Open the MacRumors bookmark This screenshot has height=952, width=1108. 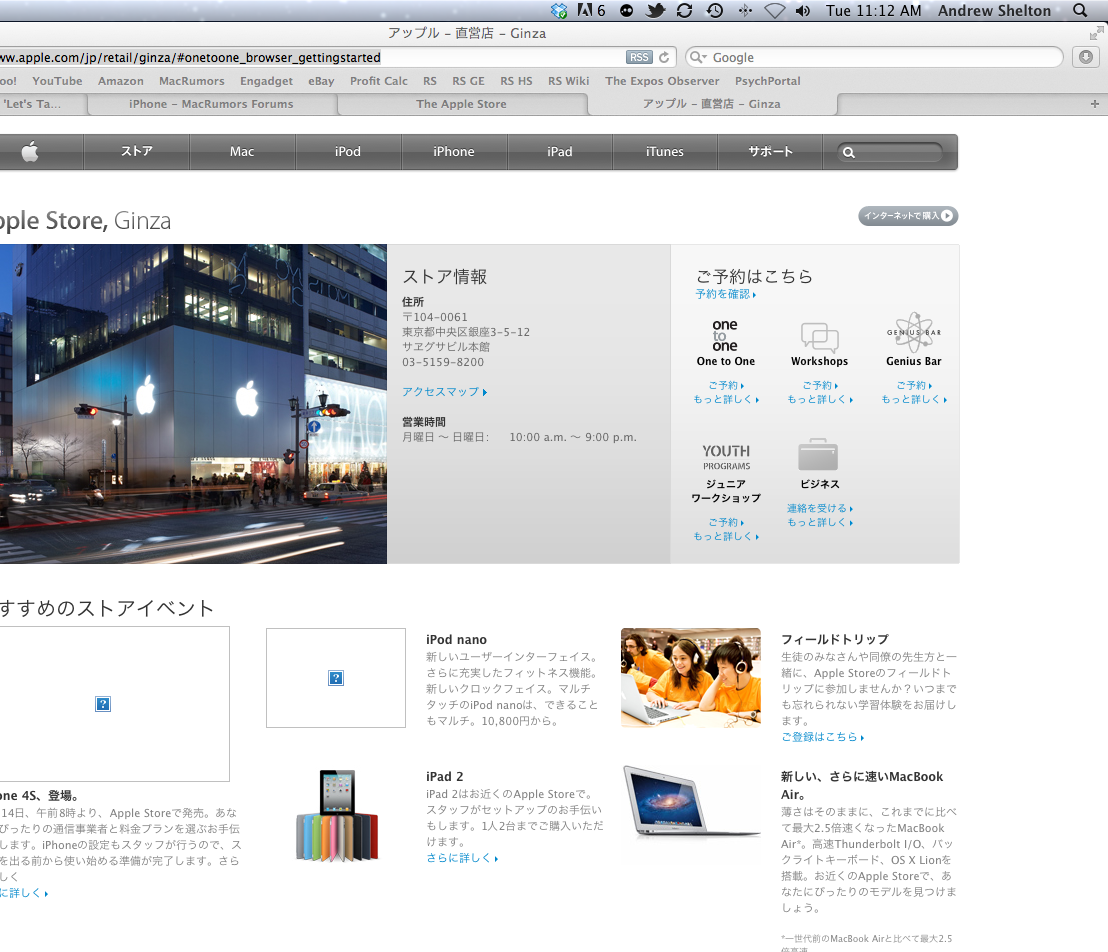191,81
